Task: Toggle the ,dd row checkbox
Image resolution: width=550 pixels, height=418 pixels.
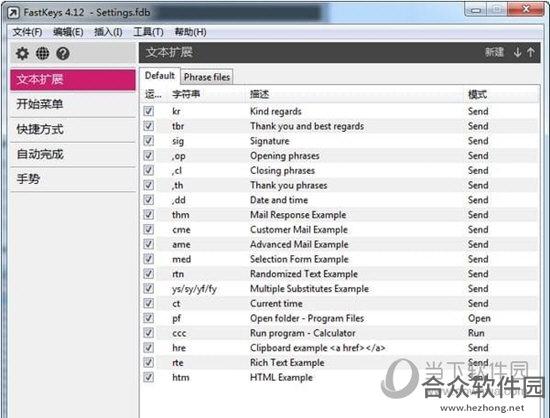Action: pyautogui.click(x=149, y=200)
